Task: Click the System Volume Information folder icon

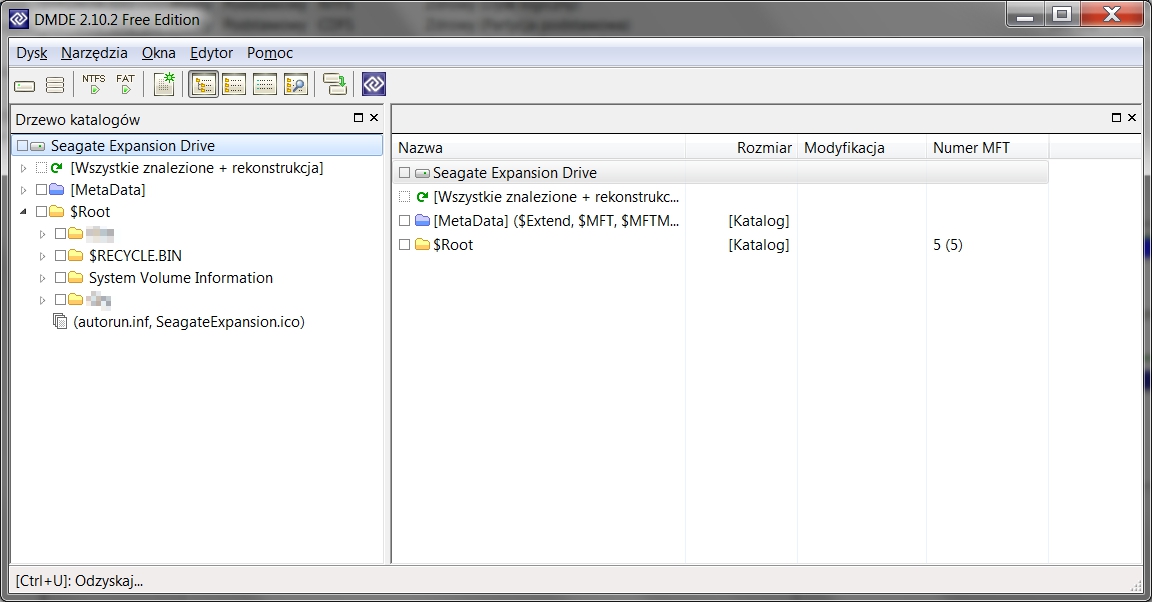Action: (76, 278)
